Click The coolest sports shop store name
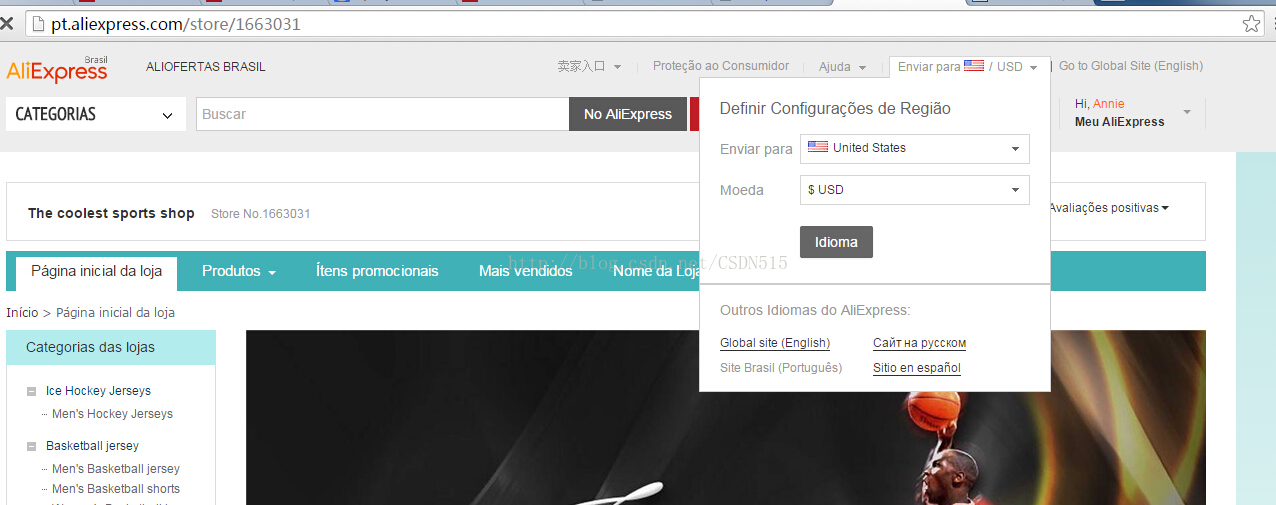1276x505 pixels. 111,213
